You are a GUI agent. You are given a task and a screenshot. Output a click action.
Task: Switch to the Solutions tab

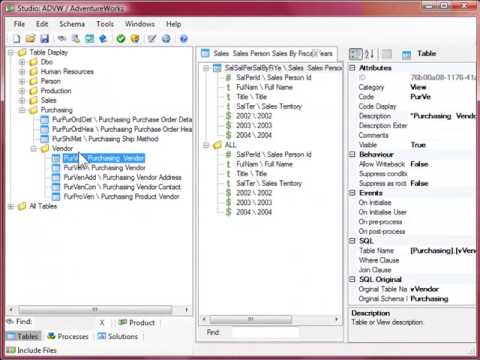coord(117,336)
